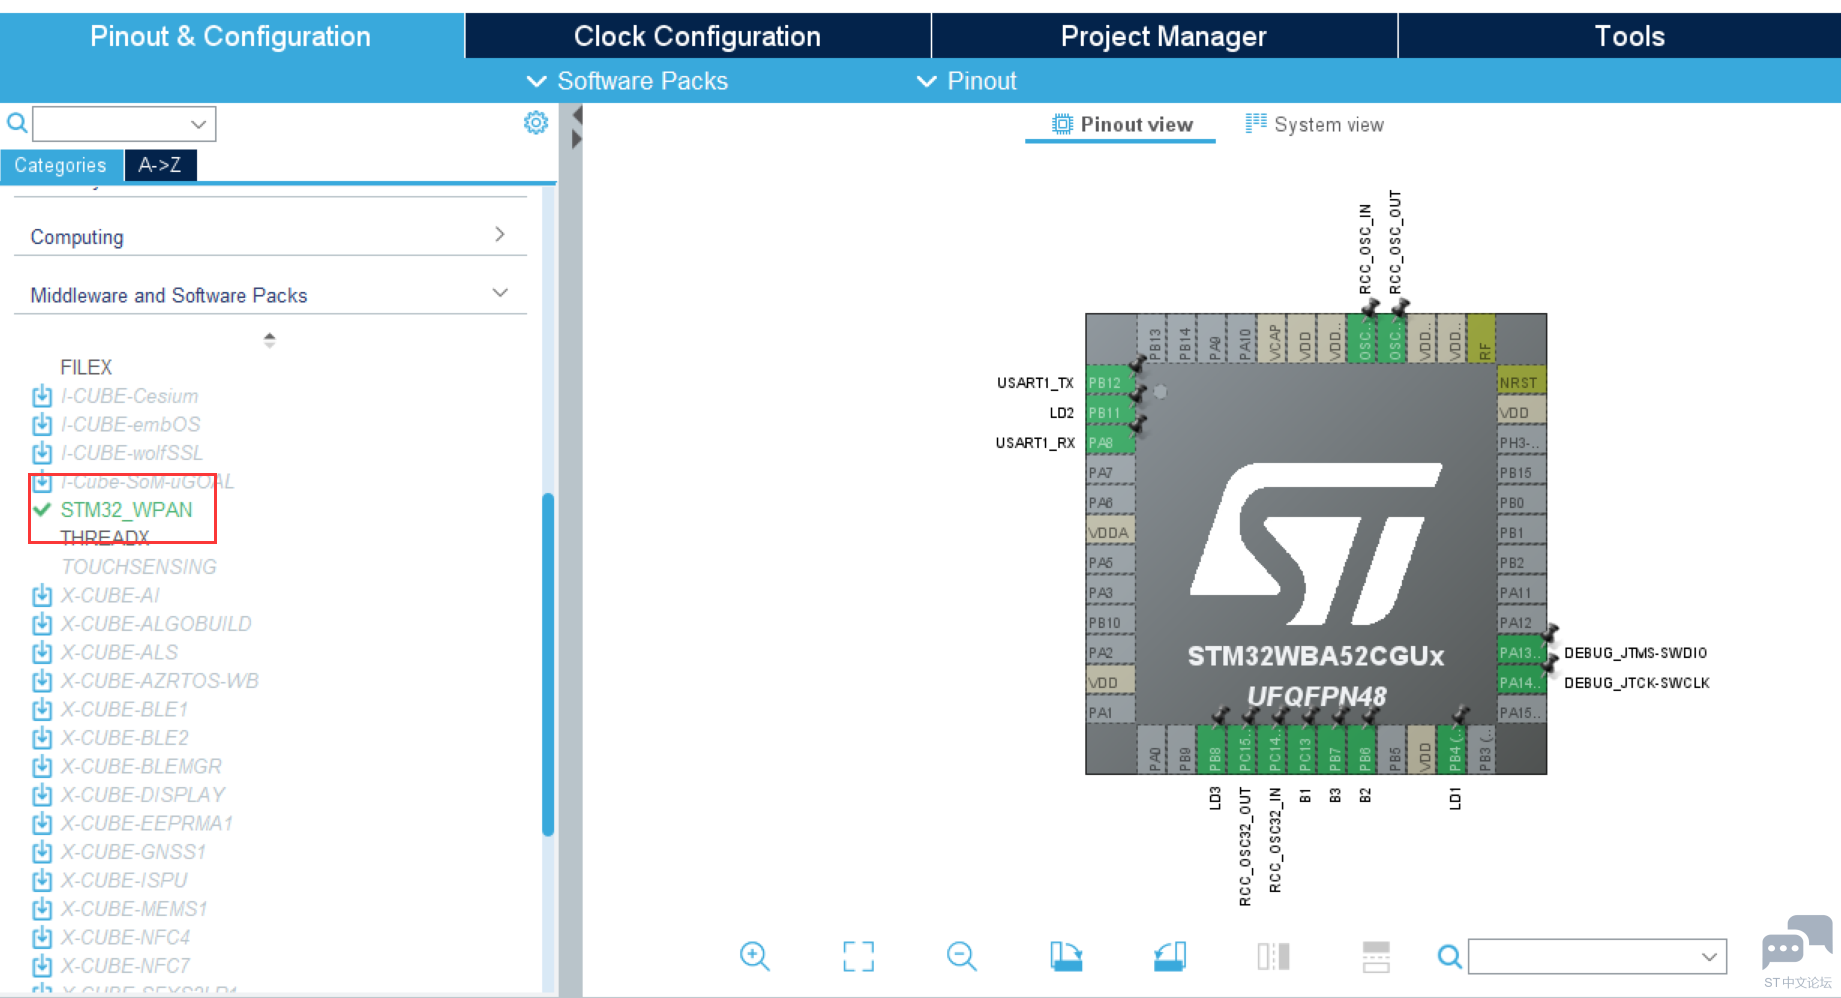Click the download icon beside X-CUBE-NFC4
This screenshot has height=998, width=1841.
pos(42,937)
